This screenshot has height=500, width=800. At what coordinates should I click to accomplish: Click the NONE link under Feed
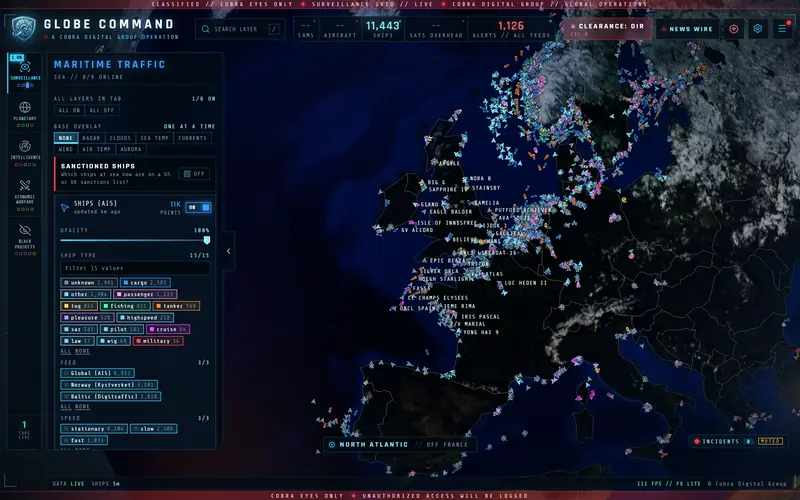click(83, 407)
